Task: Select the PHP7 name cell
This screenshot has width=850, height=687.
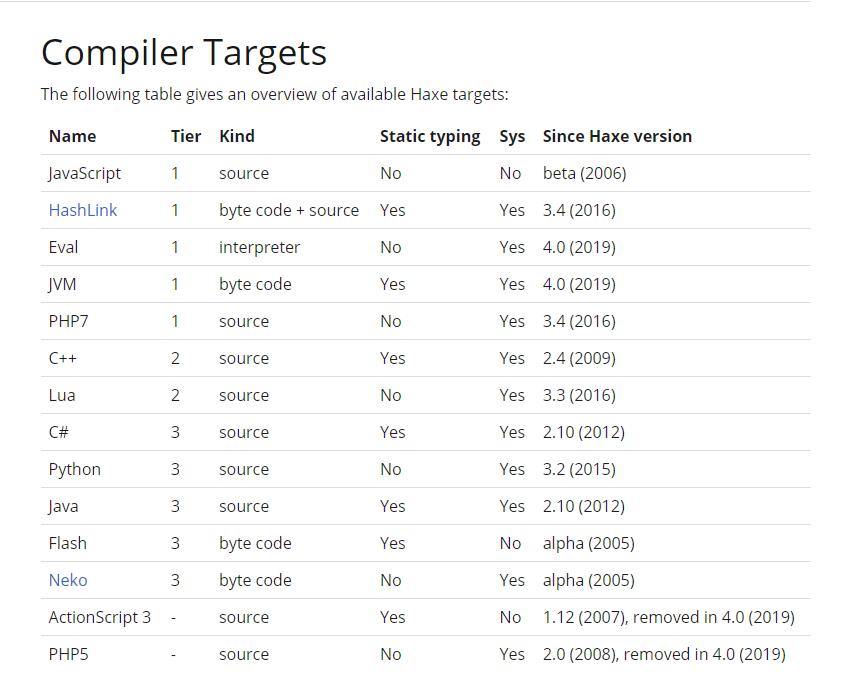Action: pyautogui.click(x=68, y=321)
